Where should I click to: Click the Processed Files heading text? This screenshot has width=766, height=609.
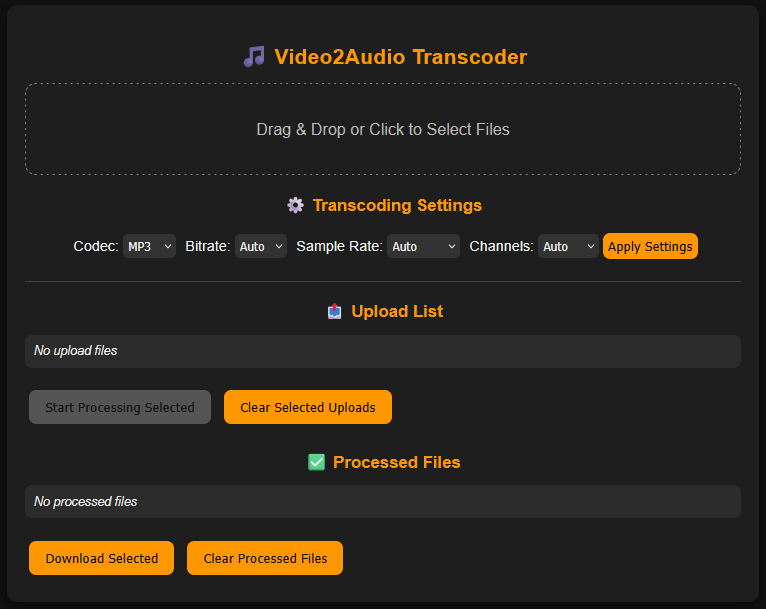coord(396,462)
